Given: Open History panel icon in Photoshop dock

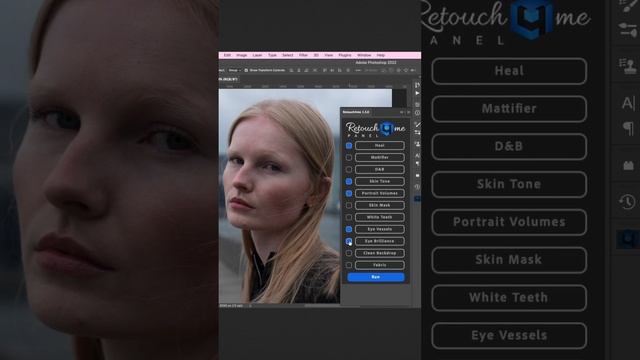Looking at the screenshot, I should click(x=417, y=187).
